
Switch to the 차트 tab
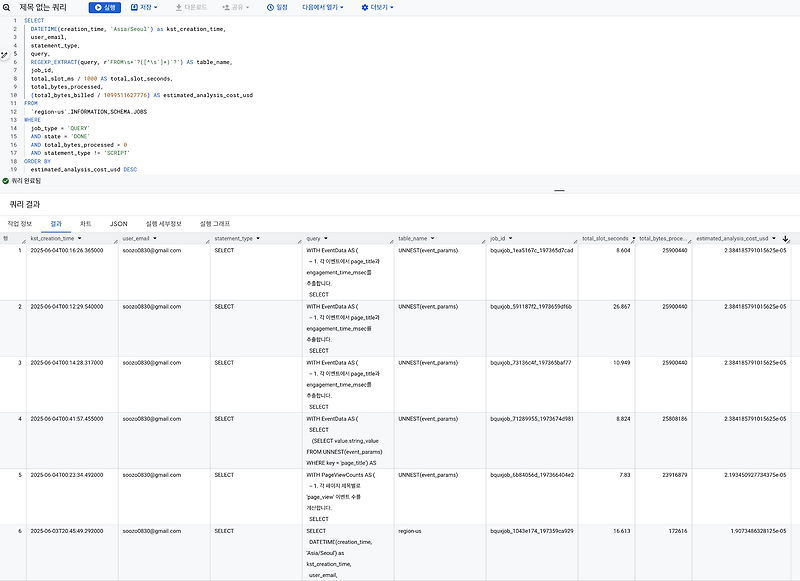[86, 224]
